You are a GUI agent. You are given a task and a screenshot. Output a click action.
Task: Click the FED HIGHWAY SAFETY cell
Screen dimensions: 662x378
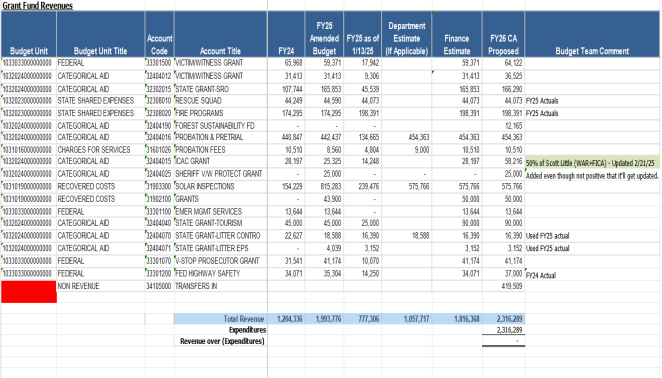[x=220, y=273]
